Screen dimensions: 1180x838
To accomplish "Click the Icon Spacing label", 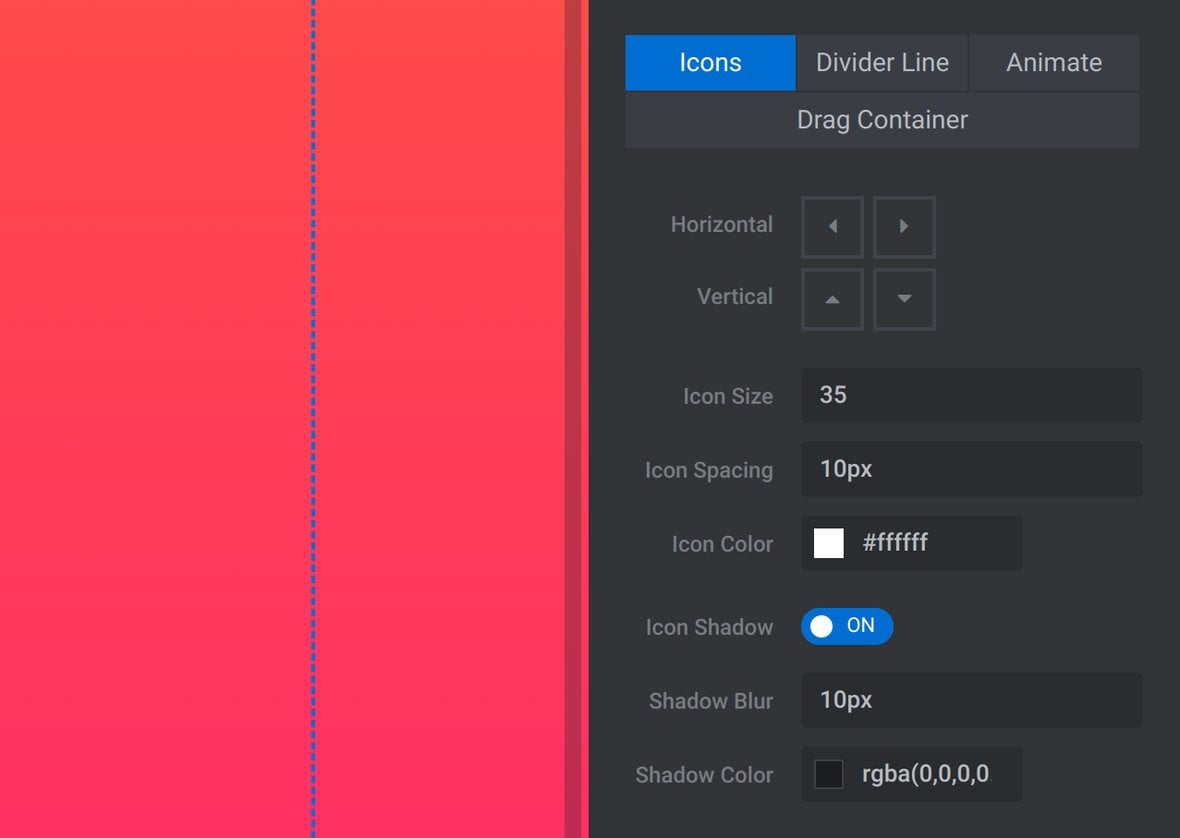I will [709, 470].
